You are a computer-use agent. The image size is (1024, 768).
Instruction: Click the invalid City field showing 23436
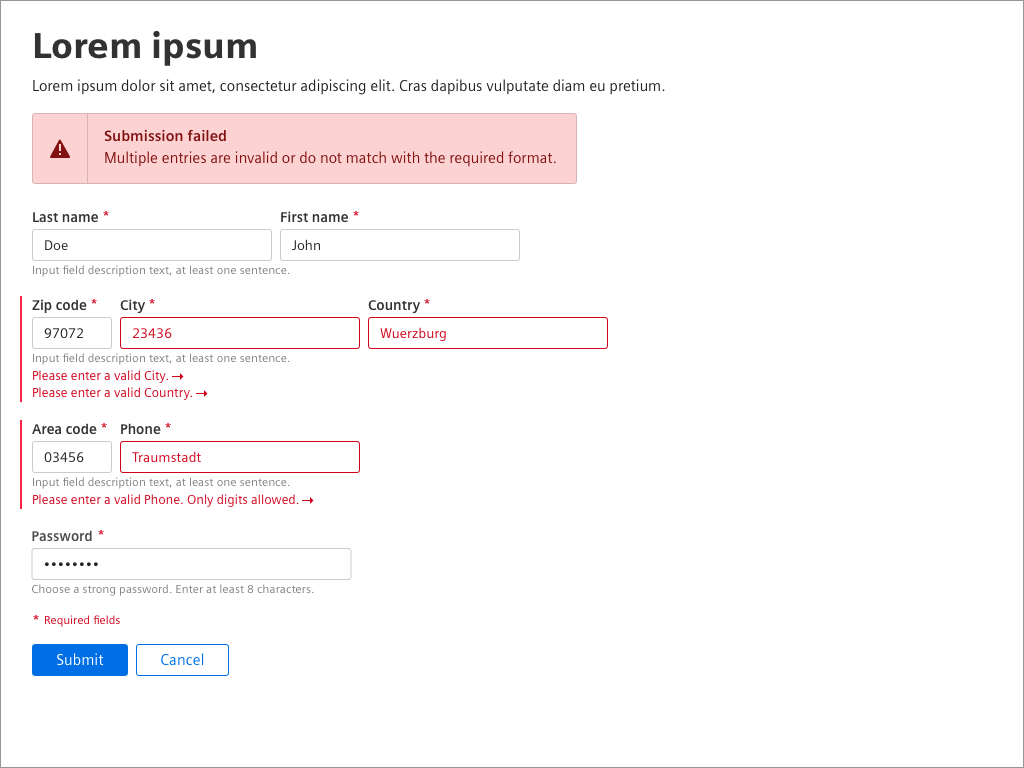pyautogui.click(x=239, y=333)
